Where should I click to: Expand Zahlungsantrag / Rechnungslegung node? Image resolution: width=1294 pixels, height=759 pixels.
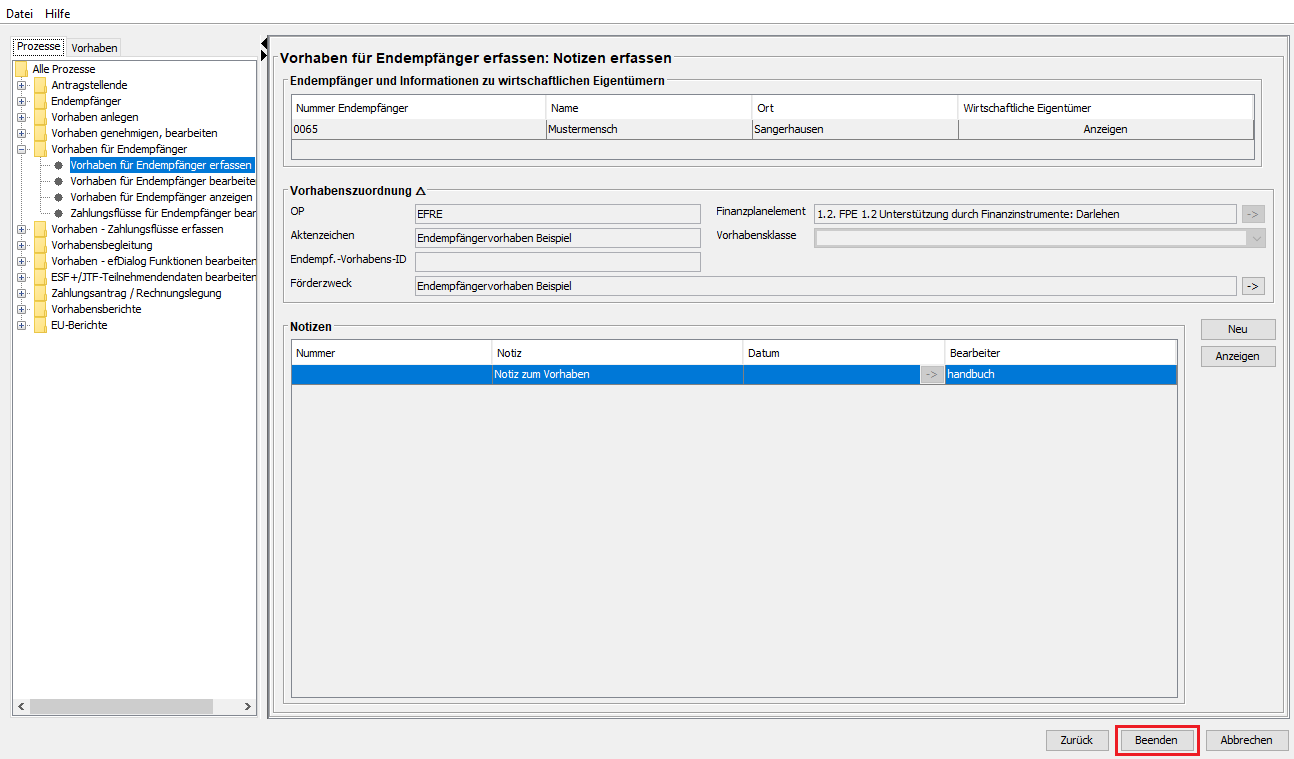click(21, 293)
